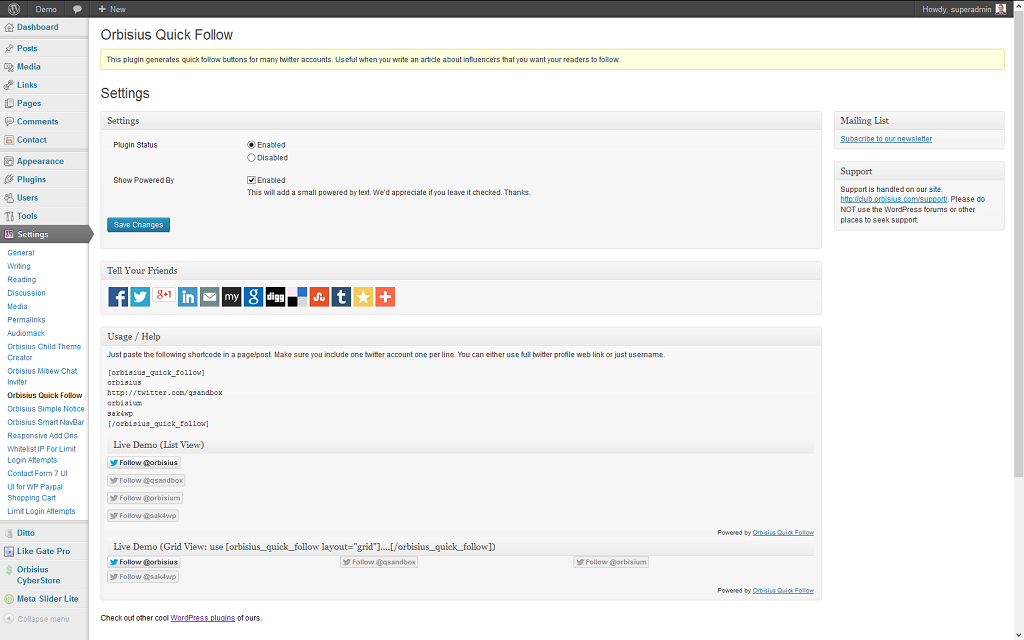This screenshot has height=640, width=1024.
Task: Open Appearance menu item
Action: coord(40,161)
